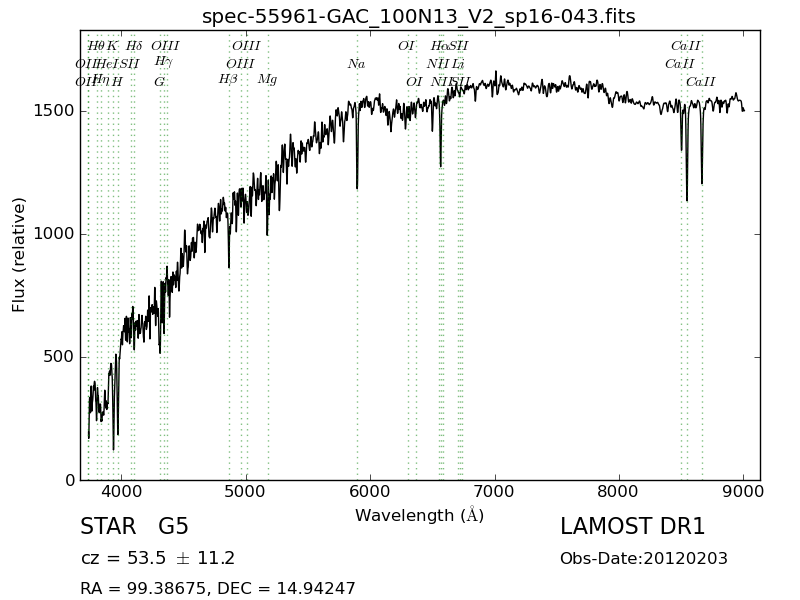The width and height of the screenshot is (800, 600).
Task: Click the 'Hγ' spectral line label
Action: point(164,62)
